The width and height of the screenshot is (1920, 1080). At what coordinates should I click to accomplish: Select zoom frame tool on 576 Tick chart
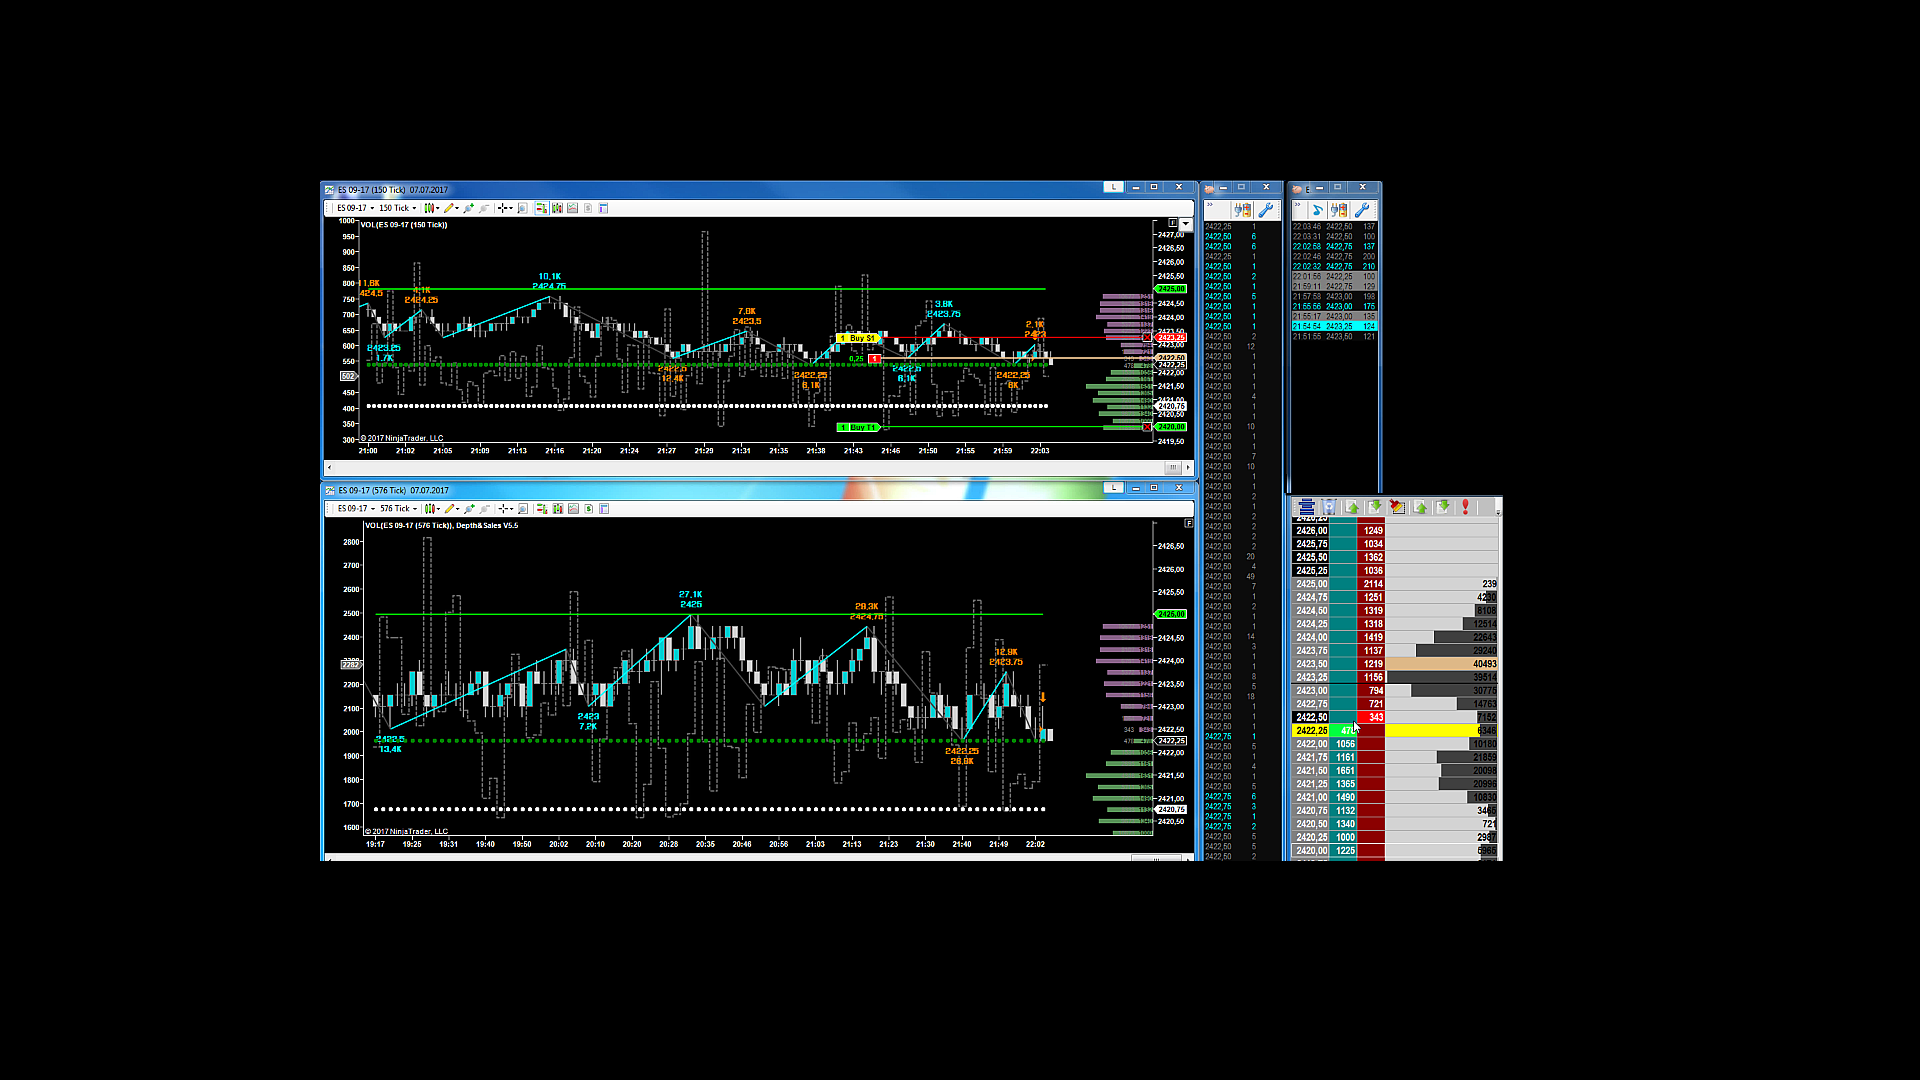(523, 508)
